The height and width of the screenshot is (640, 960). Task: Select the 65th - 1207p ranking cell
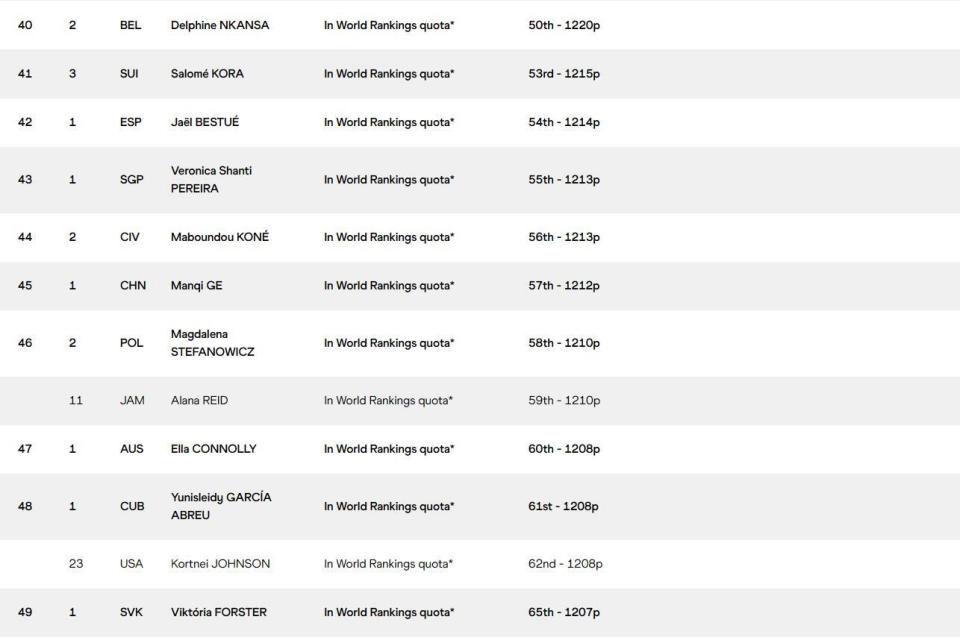coord(564,613)
